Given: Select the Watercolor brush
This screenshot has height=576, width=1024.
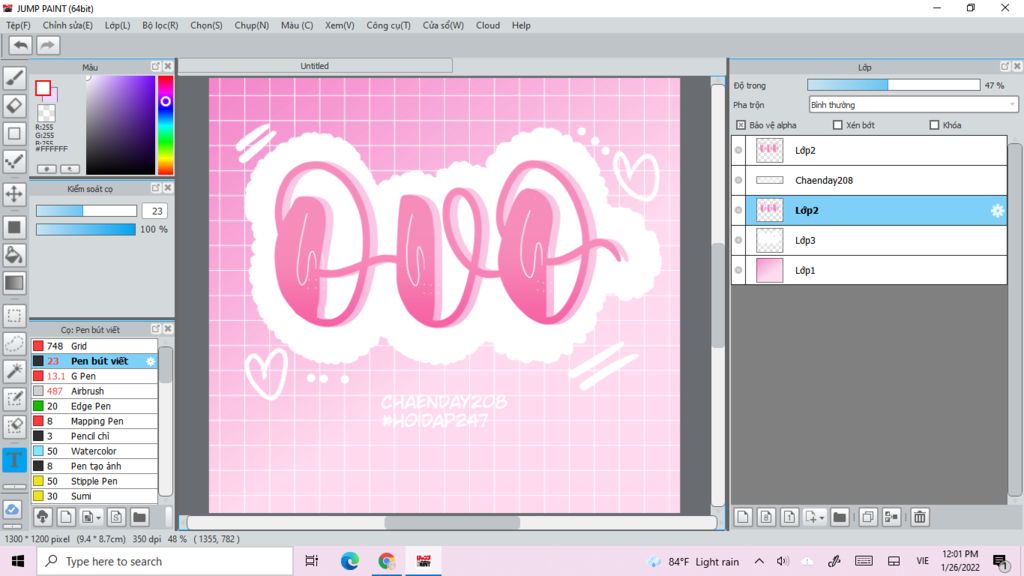Looking at the screenshot, I should pos(95,451).
